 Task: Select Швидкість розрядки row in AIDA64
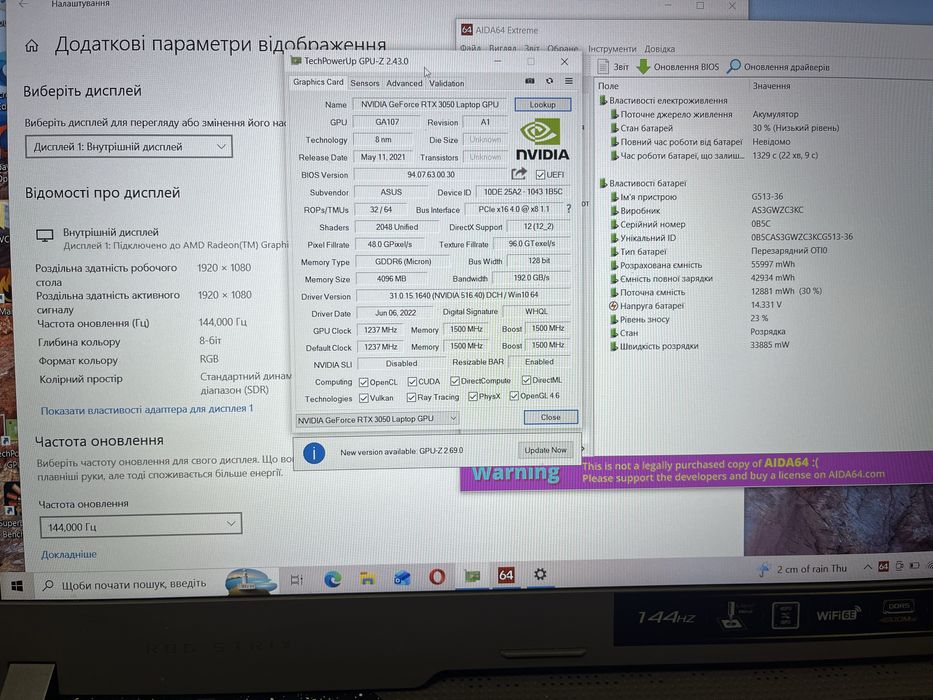[700, 346]
